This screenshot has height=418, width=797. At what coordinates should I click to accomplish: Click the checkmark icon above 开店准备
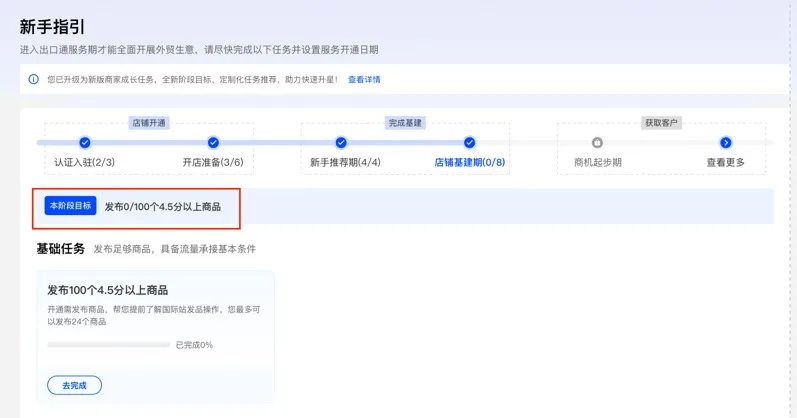[213, 143]
